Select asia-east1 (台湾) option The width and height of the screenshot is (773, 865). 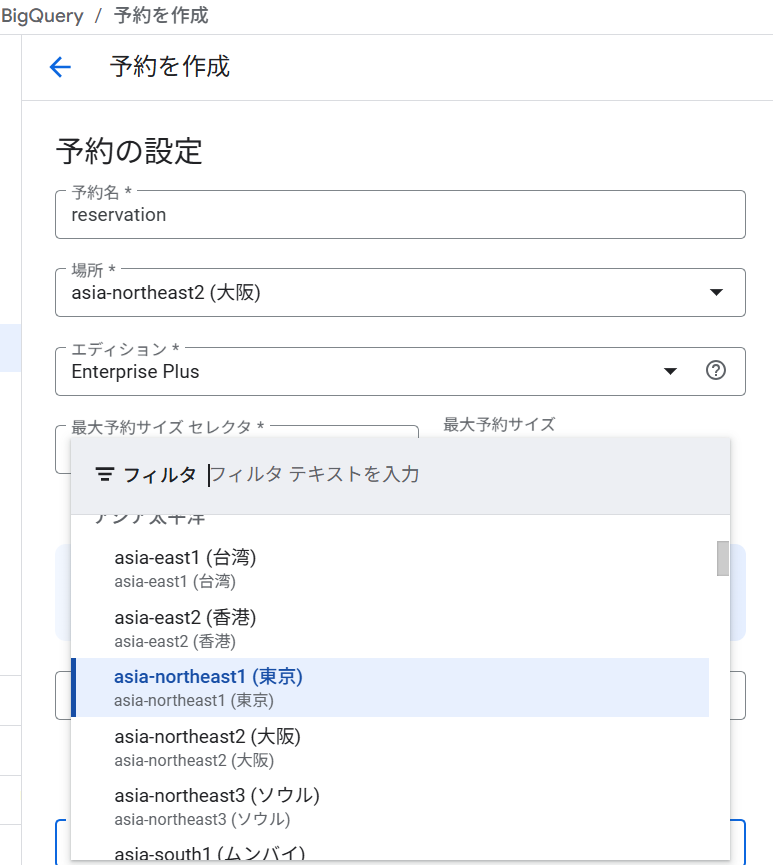click(390, 569)
